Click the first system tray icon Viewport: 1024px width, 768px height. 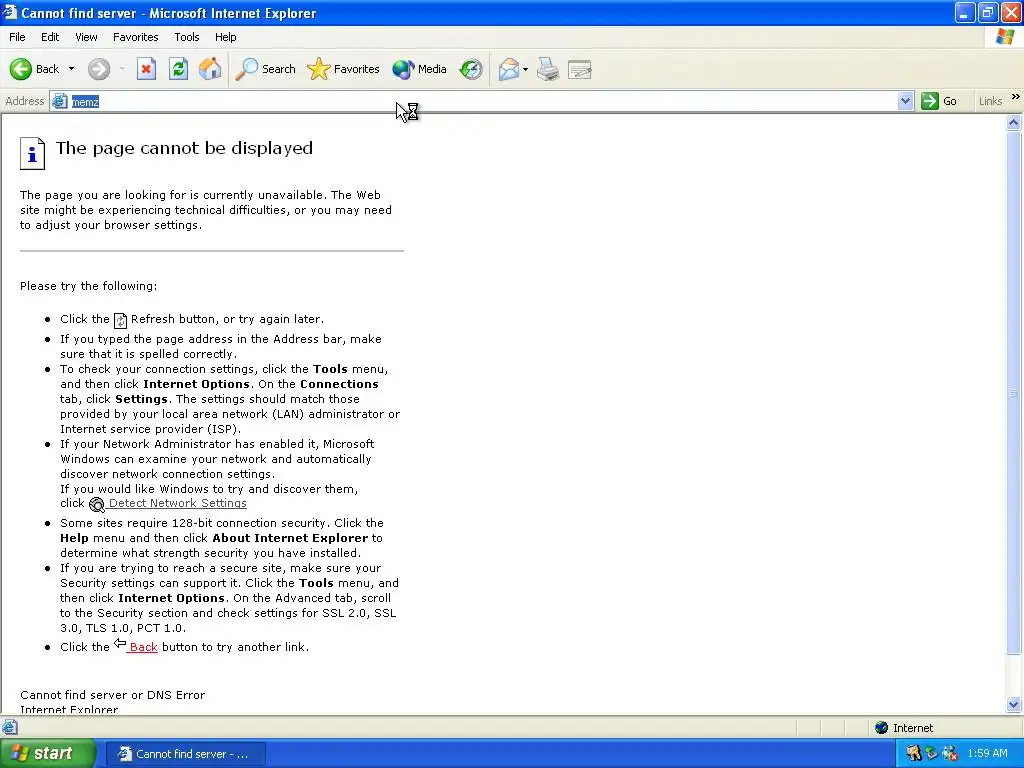(x=914, y=754)
